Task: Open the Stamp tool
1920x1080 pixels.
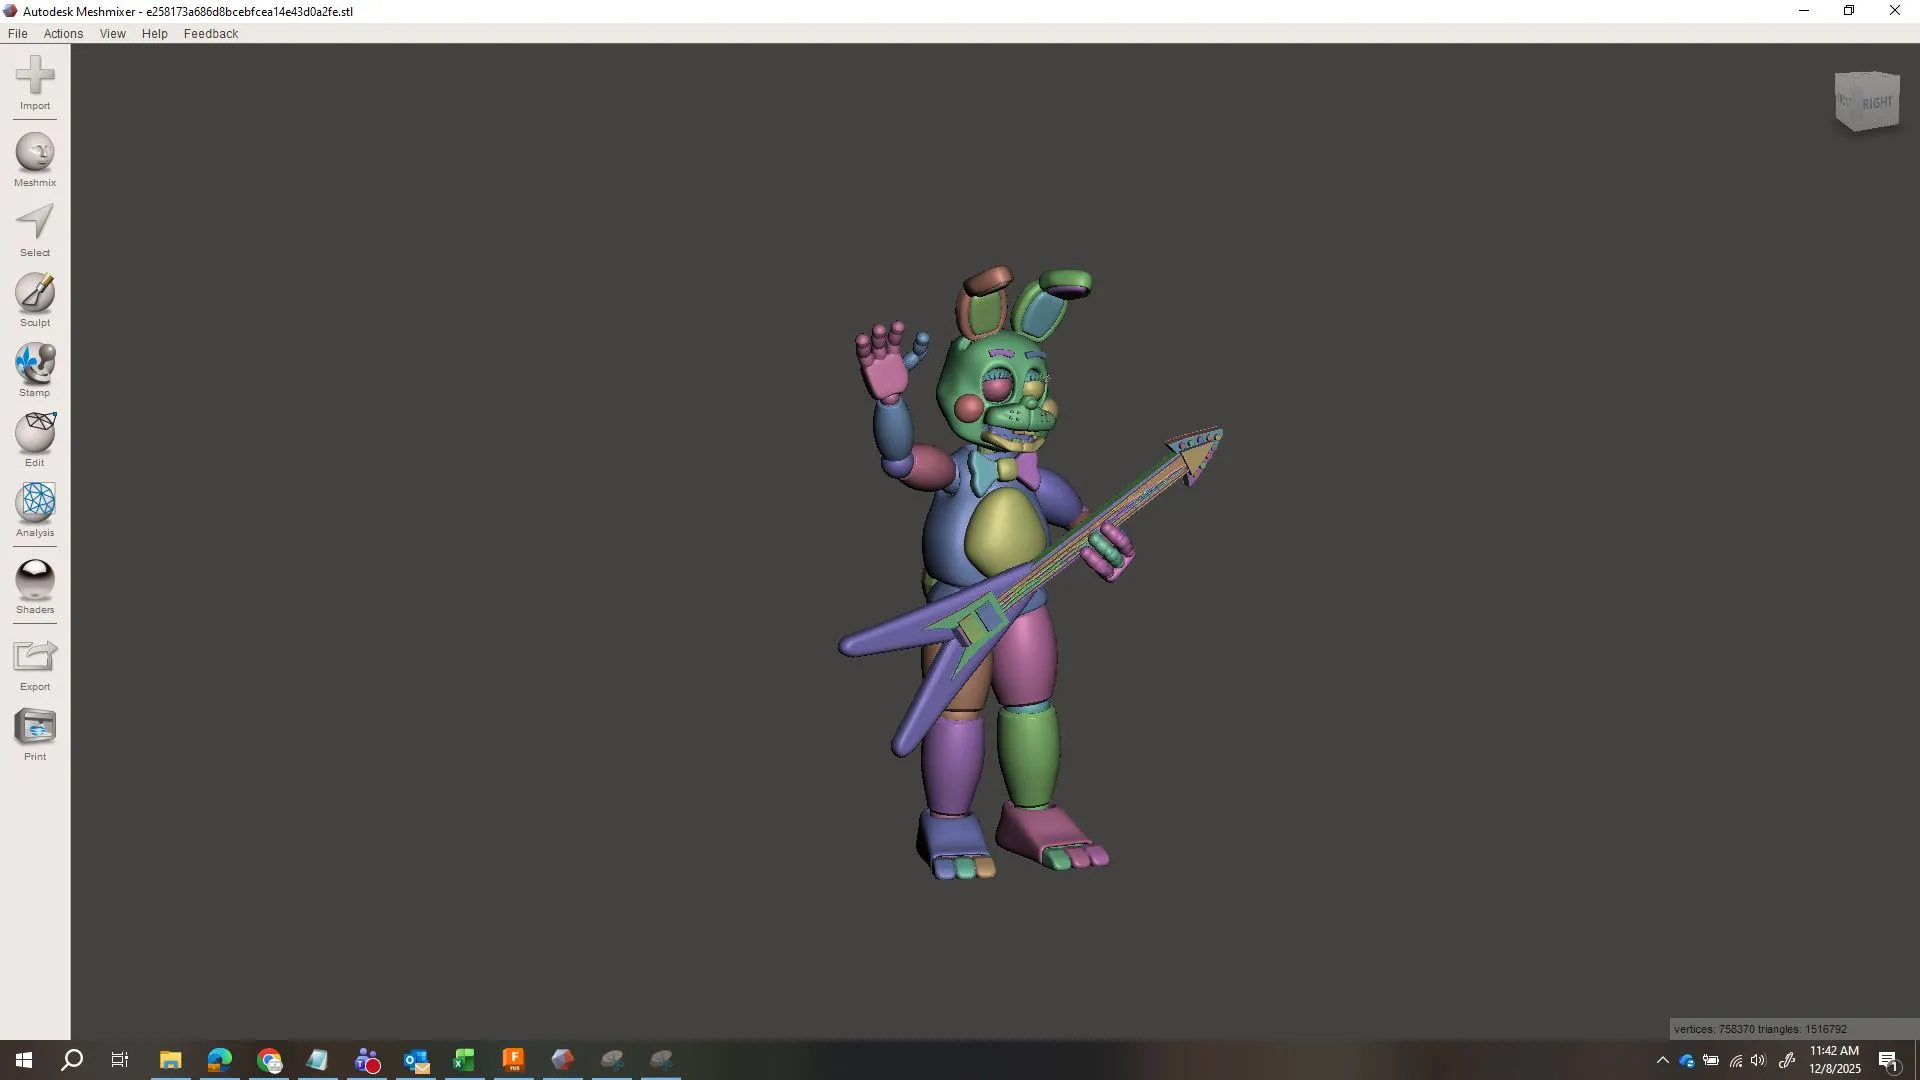Action: pos(34,368)
